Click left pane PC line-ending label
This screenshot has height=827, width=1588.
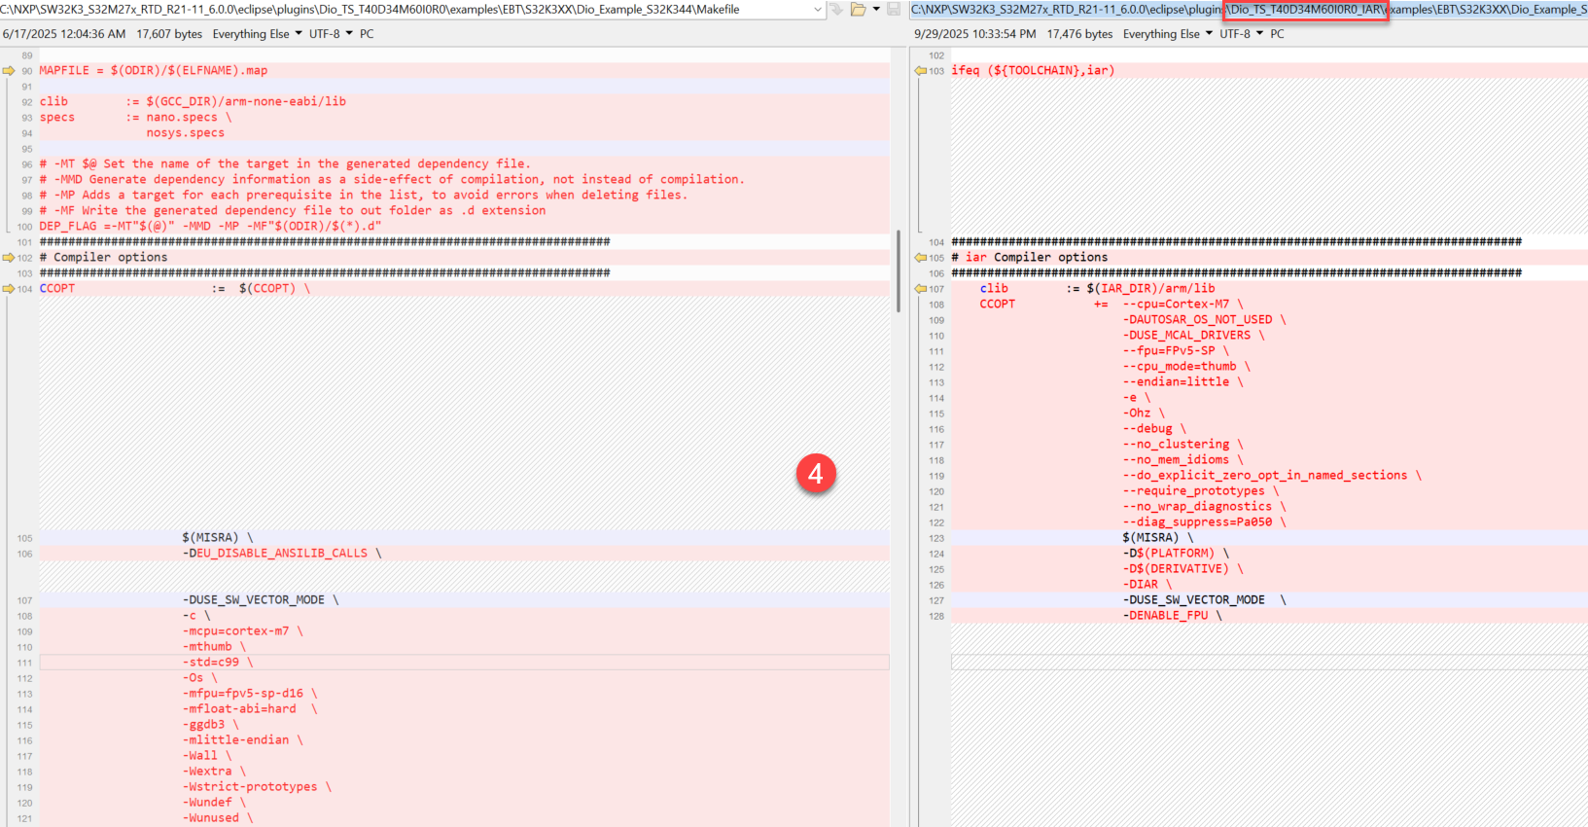pos(367,34)
